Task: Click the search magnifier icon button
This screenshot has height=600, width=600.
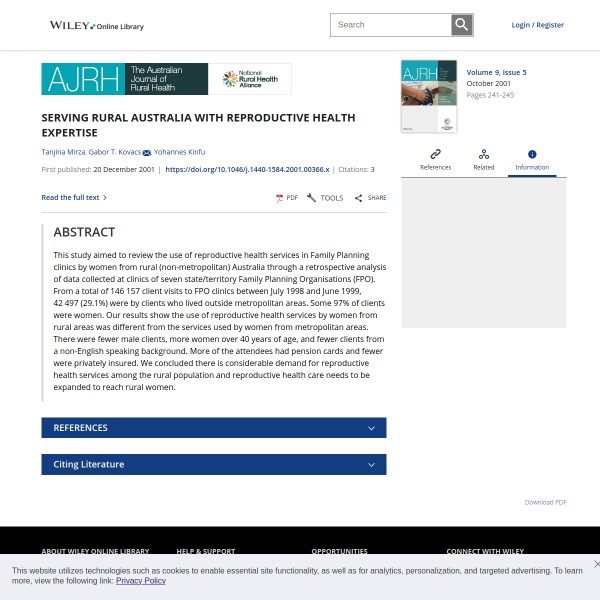Action: [x=461, y=25]
